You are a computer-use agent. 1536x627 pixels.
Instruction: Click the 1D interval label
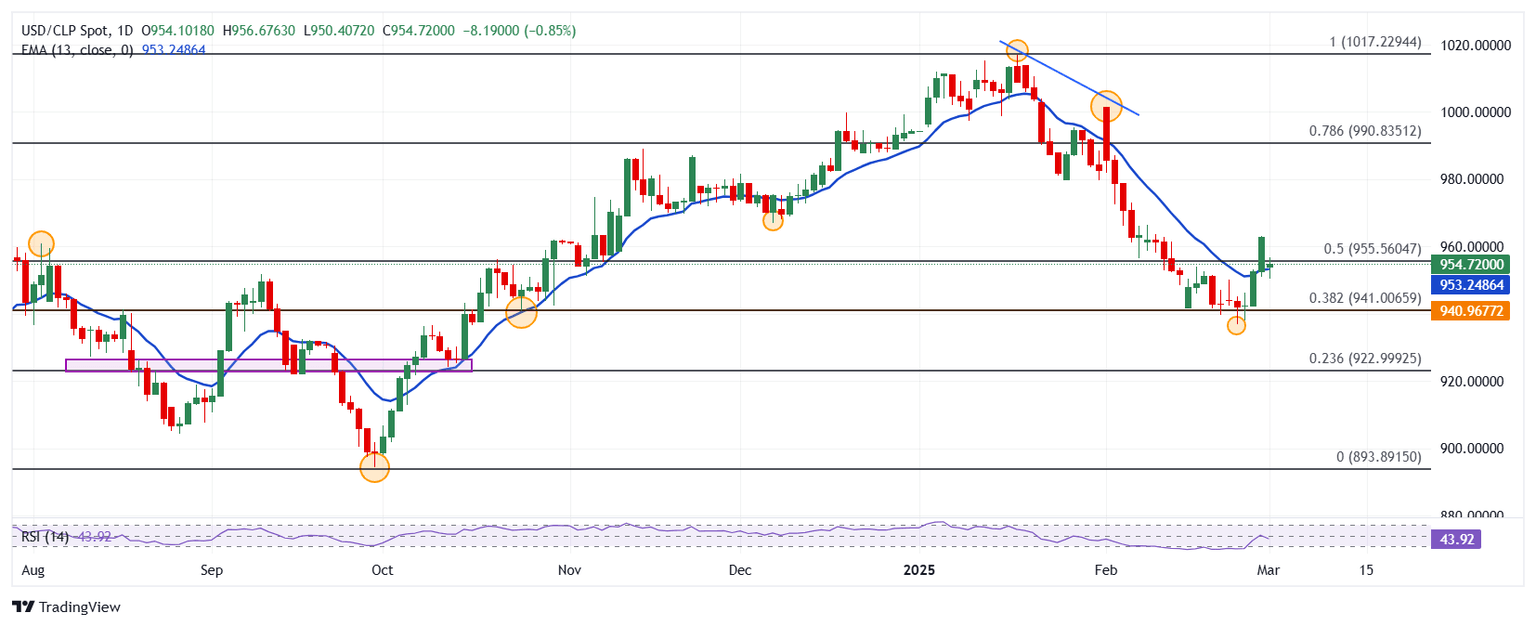124,31
